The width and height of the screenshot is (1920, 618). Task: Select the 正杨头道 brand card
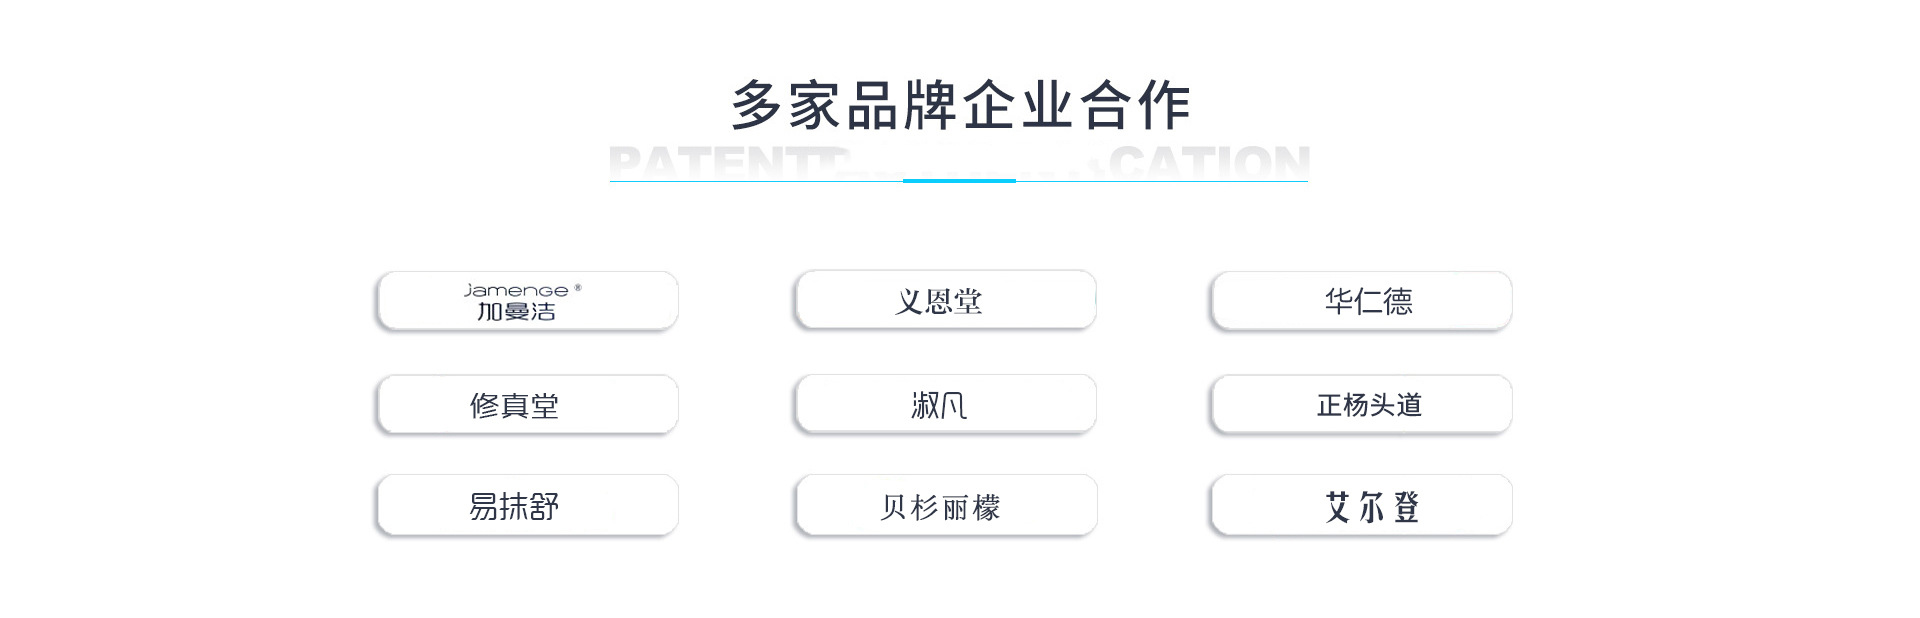(1361, 405)
